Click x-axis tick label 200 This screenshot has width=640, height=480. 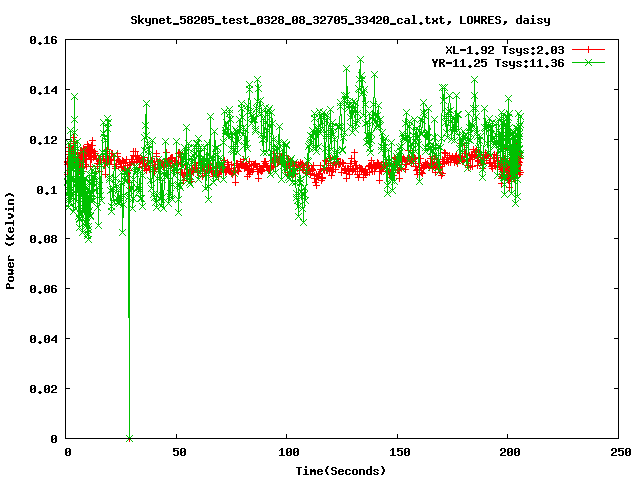[510, 452]
